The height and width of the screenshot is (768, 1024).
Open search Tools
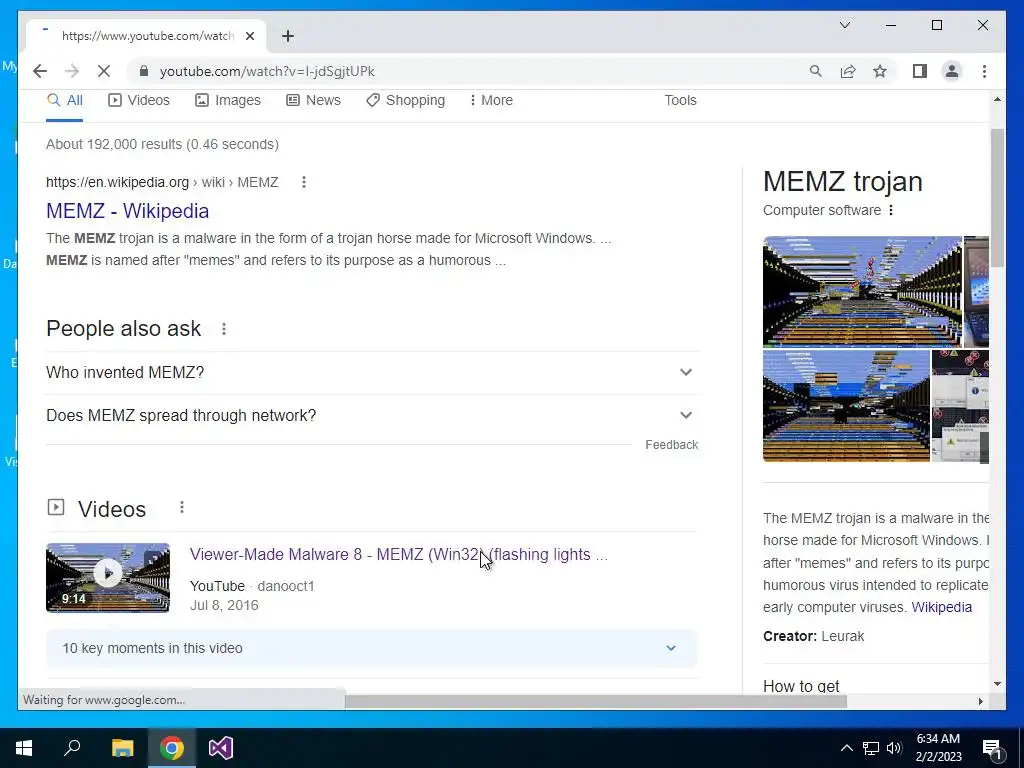click(680, 101)
